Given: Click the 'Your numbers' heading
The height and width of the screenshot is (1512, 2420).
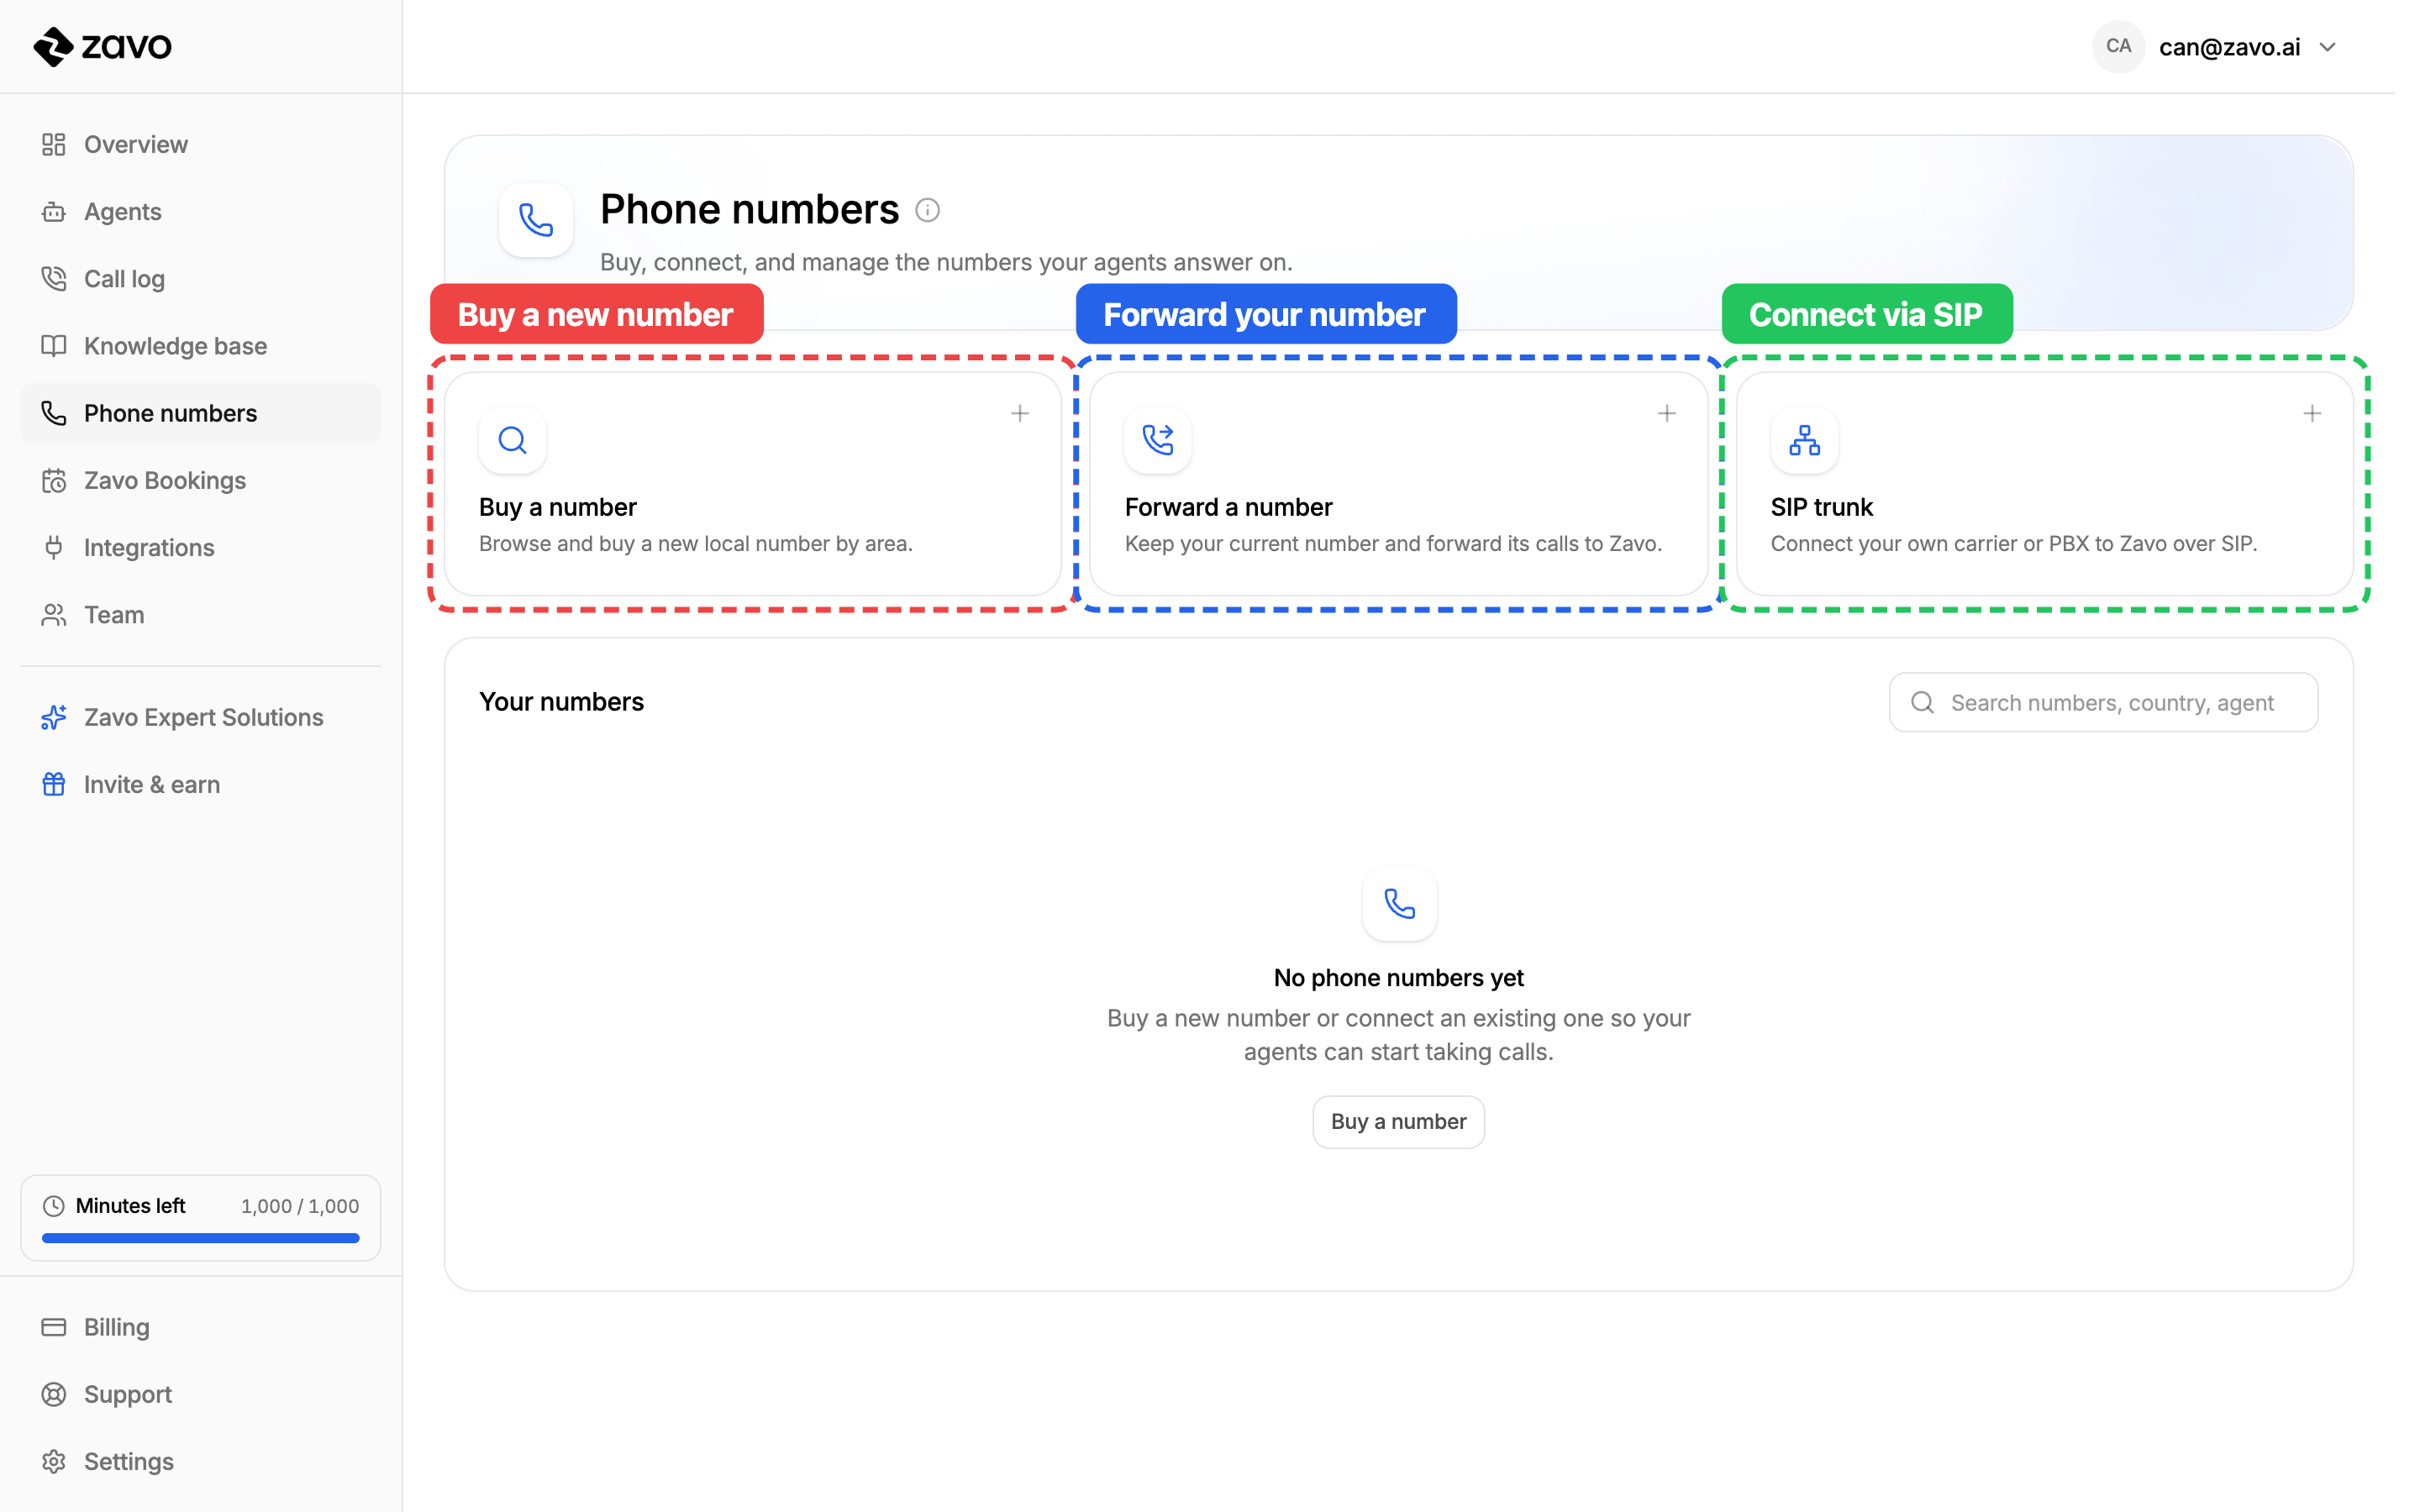Looking at the screenshot, I should tap(561, 702).
